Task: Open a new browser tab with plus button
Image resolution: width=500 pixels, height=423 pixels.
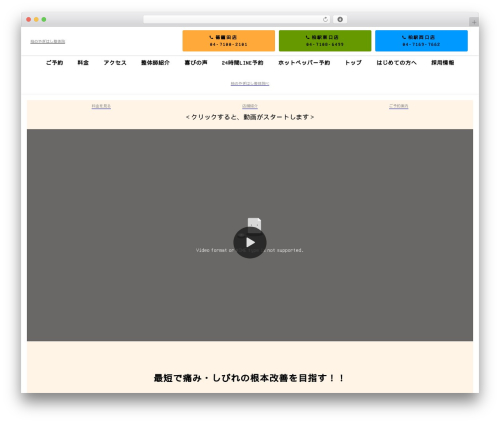Action: pyautogui.click(x=474, y=22)
